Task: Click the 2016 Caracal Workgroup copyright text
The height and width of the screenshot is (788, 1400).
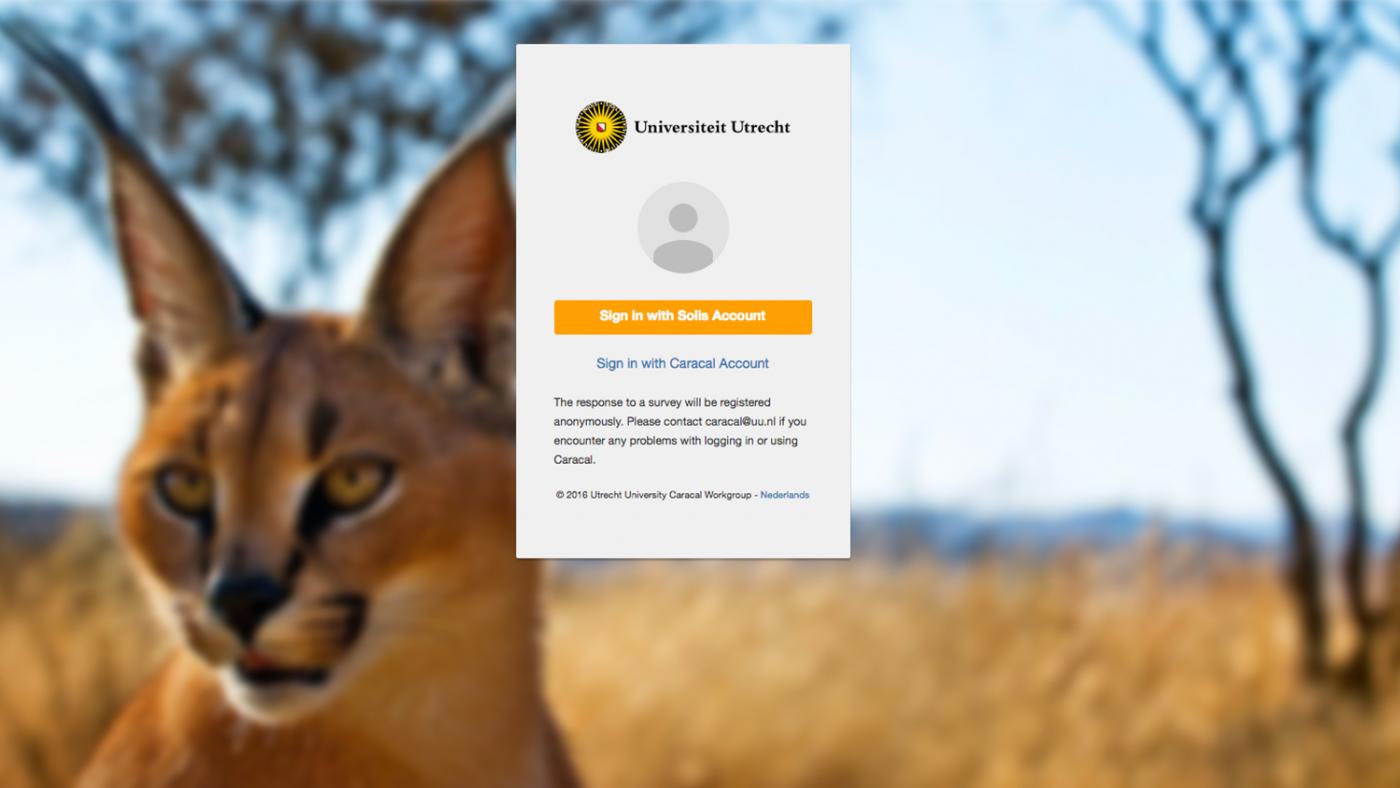Action: pyautogui.click(x=655, y=495)
